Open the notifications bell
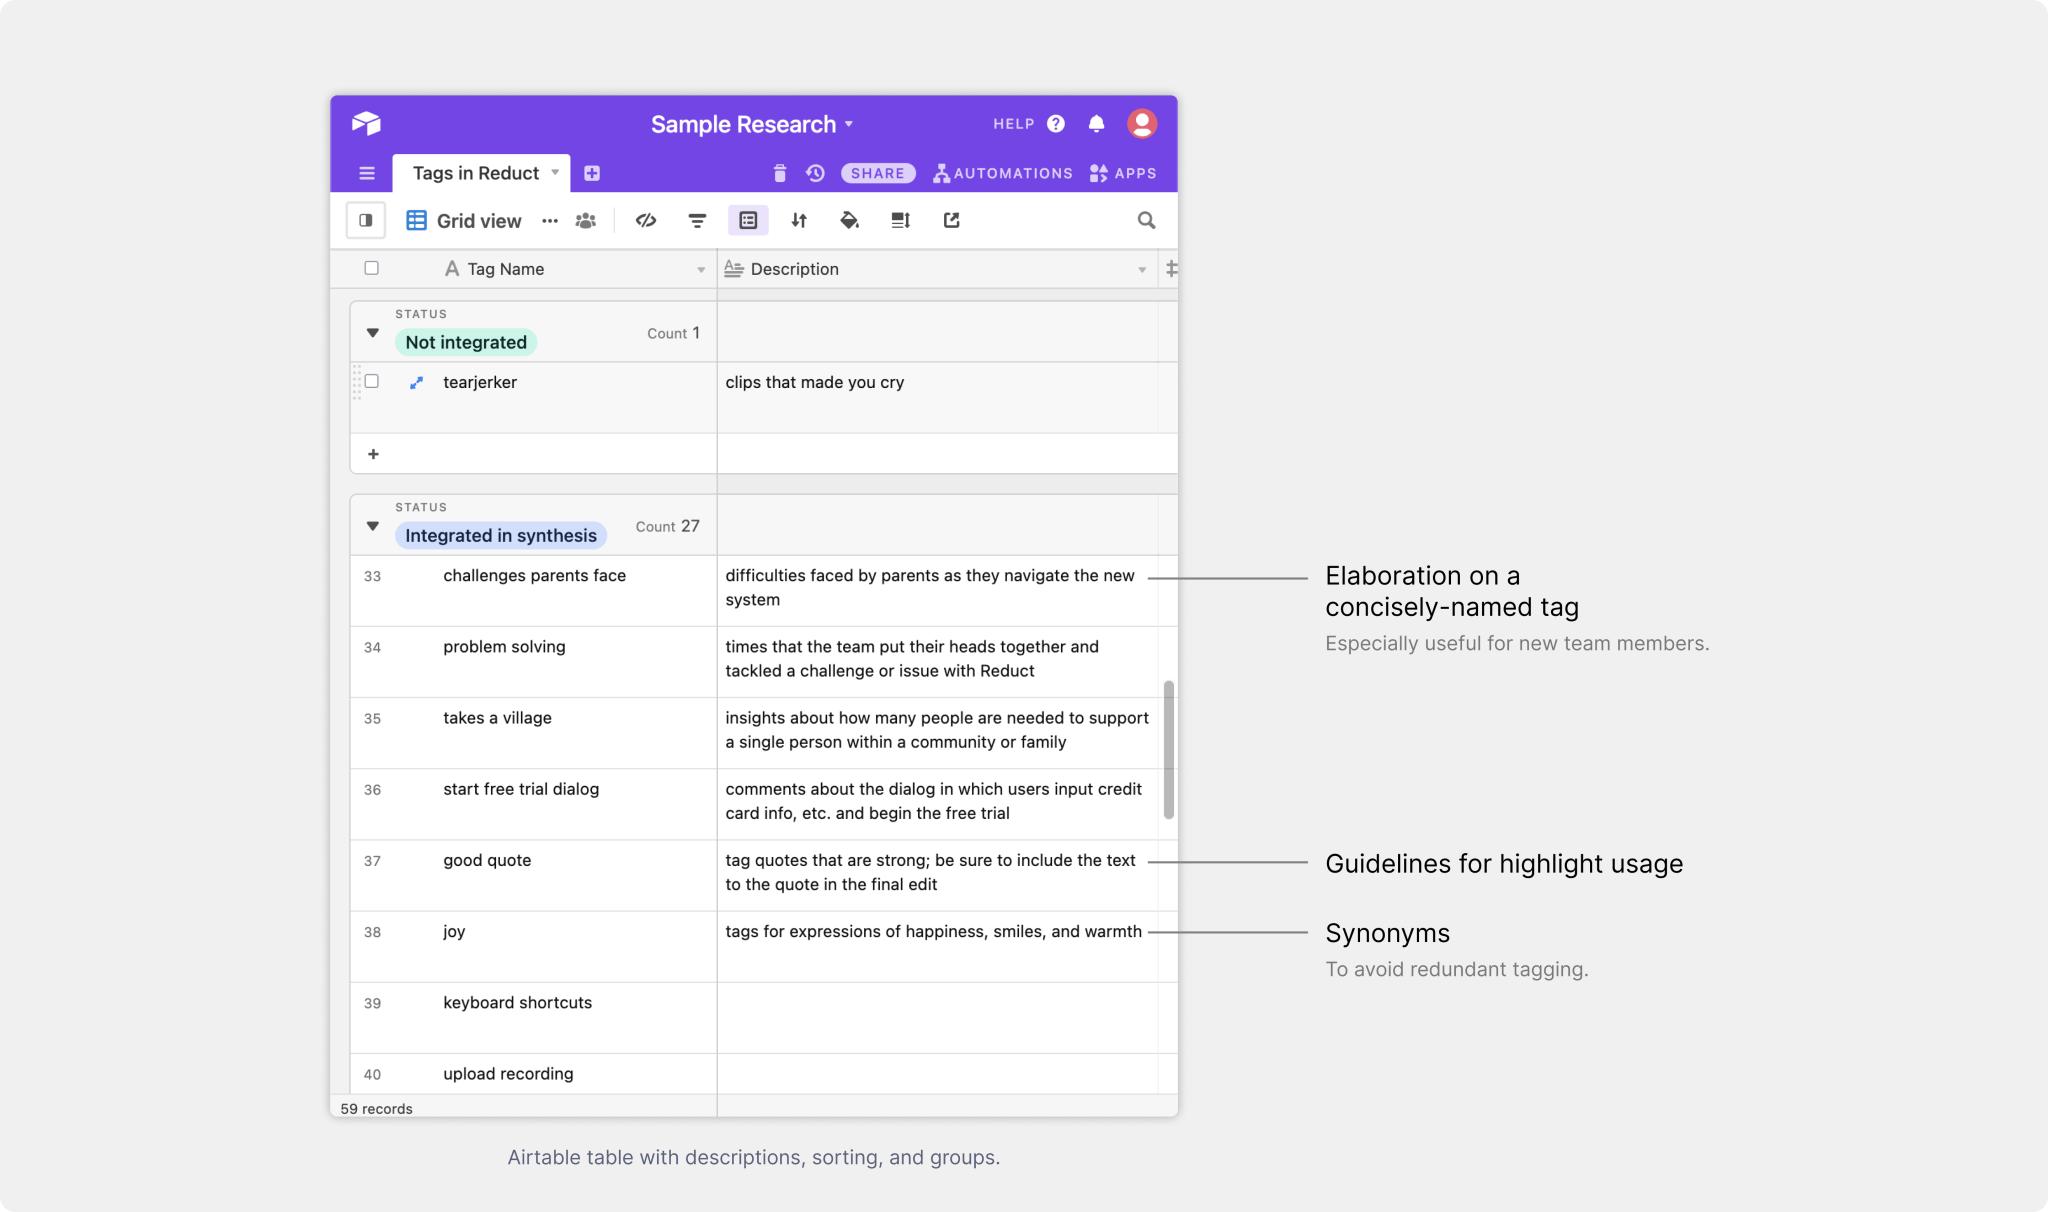The image size is (2048, 1212). click(x=1096, y=123)
